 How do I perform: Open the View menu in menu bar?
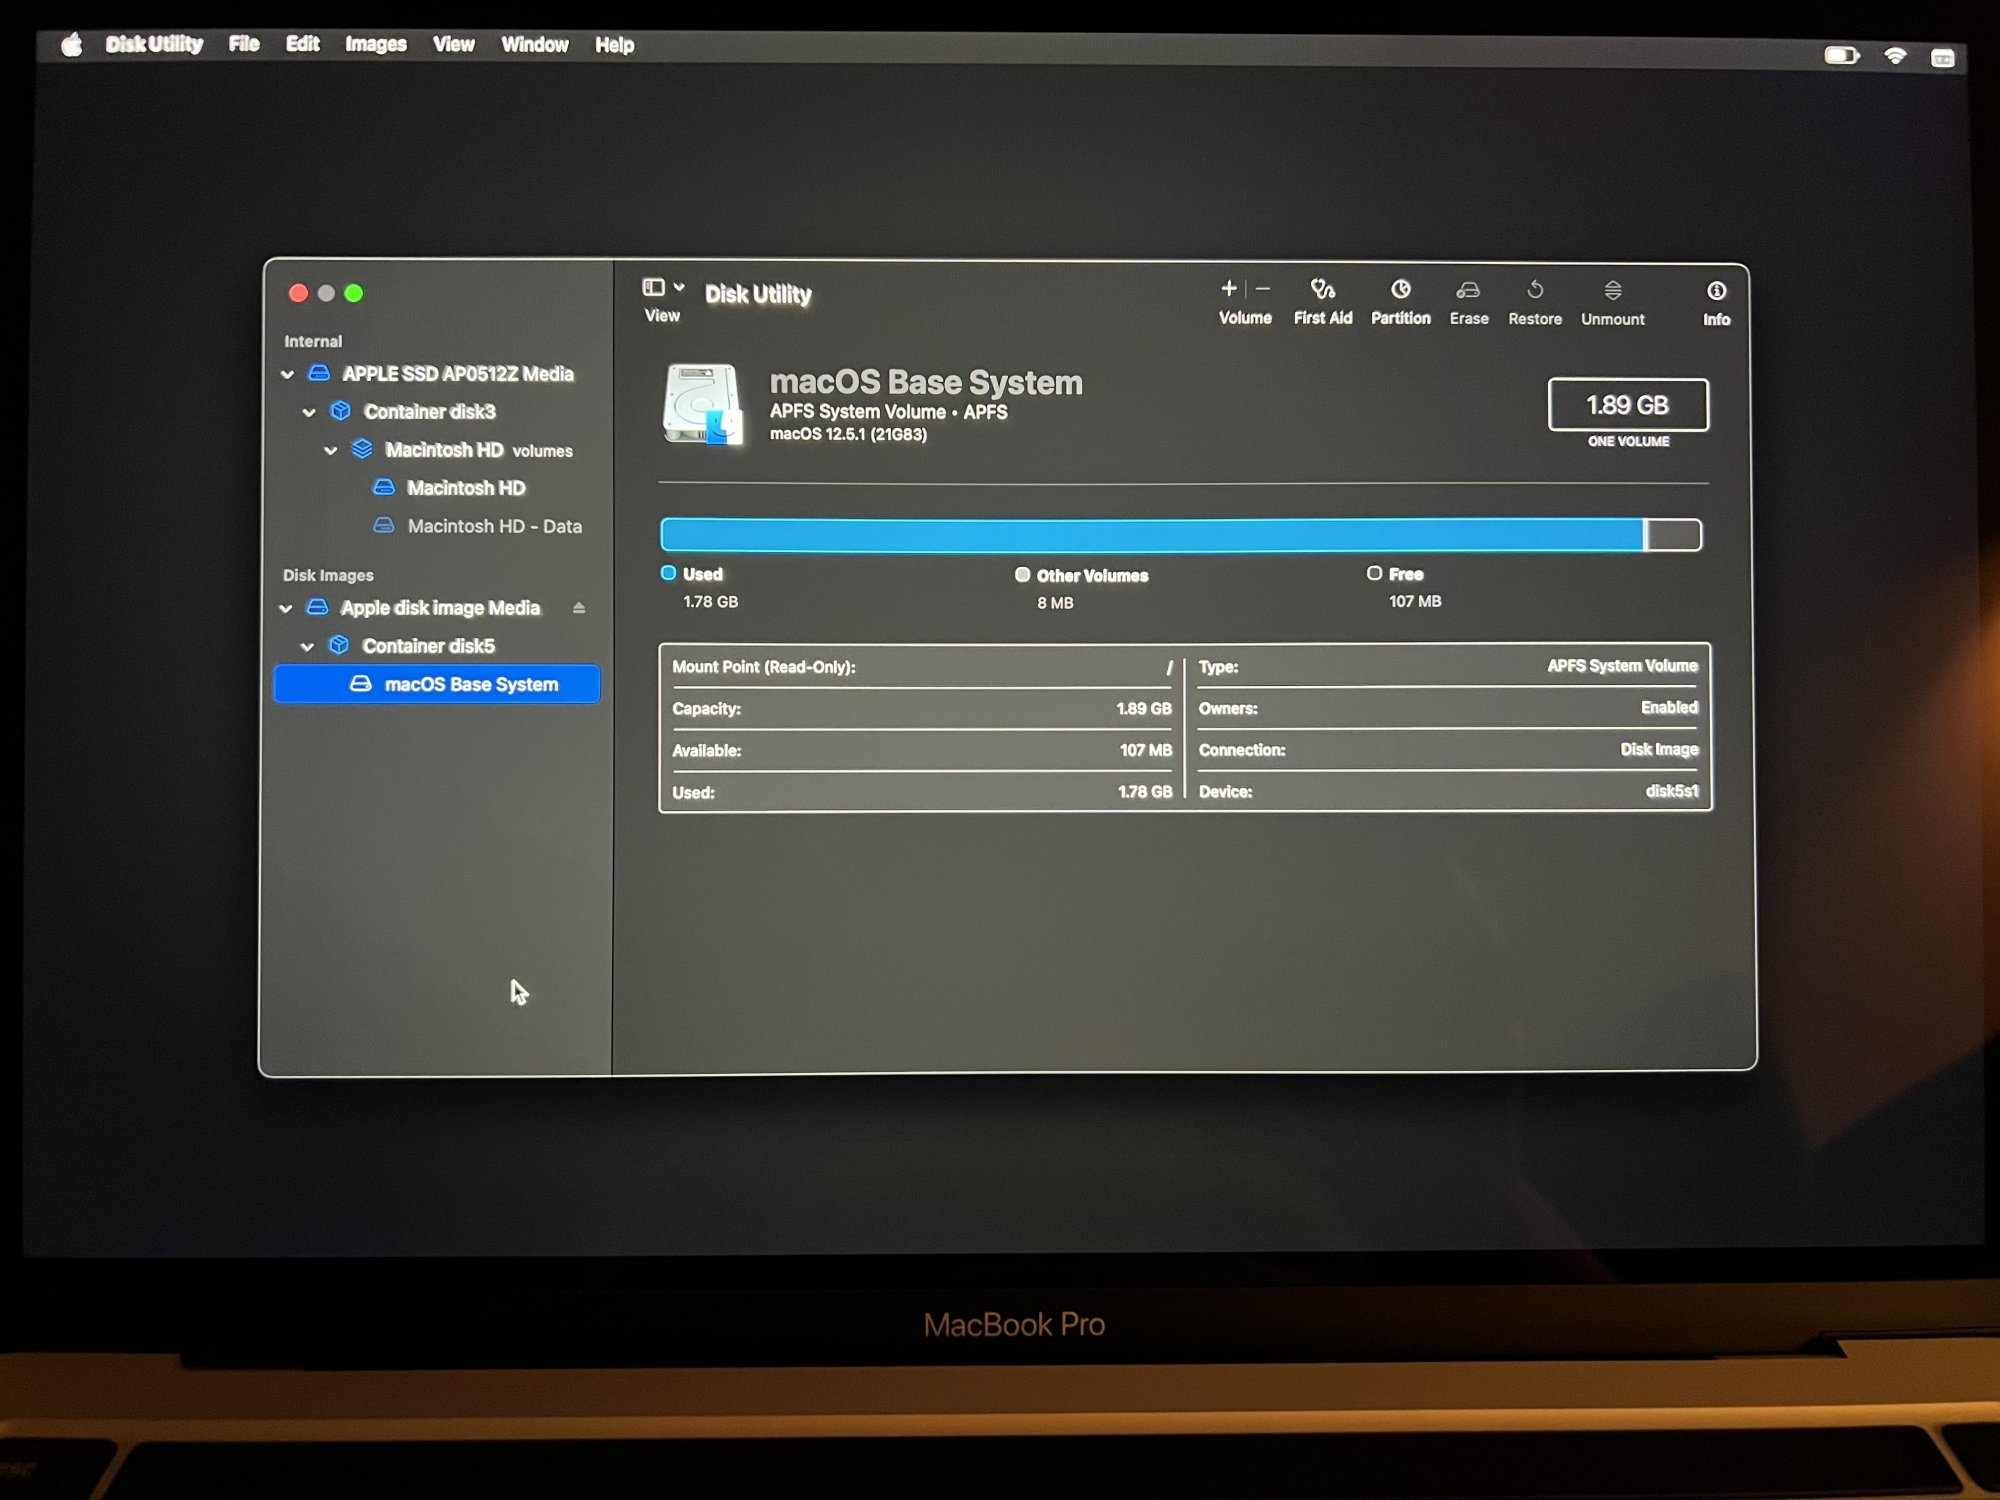tap(453, 45)
